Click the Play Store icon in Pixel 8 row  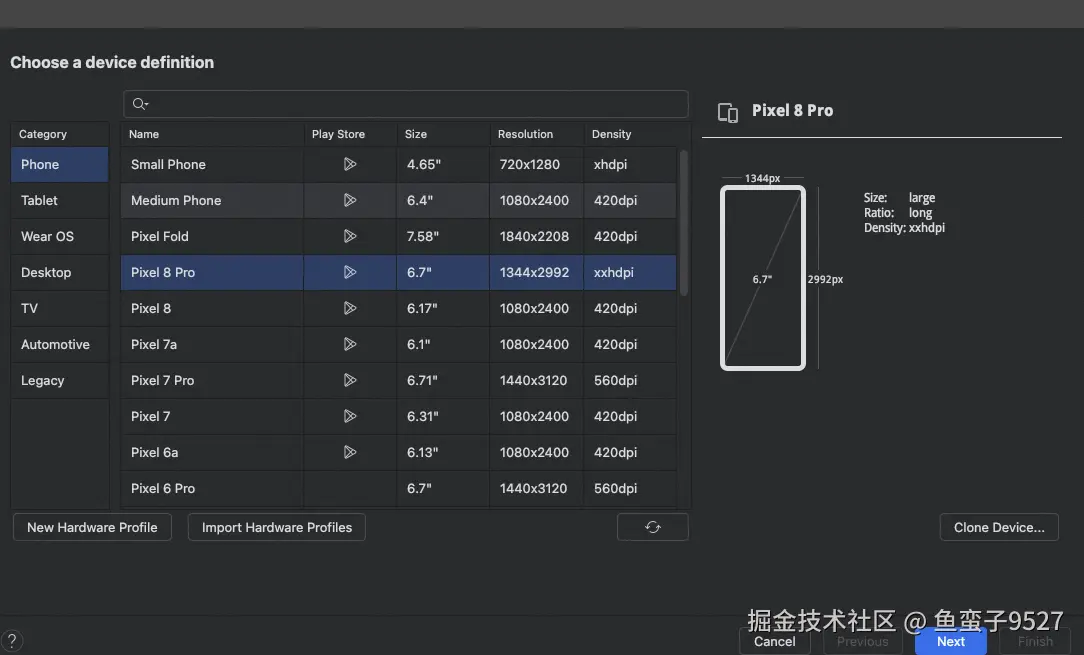tap(350, 308)
